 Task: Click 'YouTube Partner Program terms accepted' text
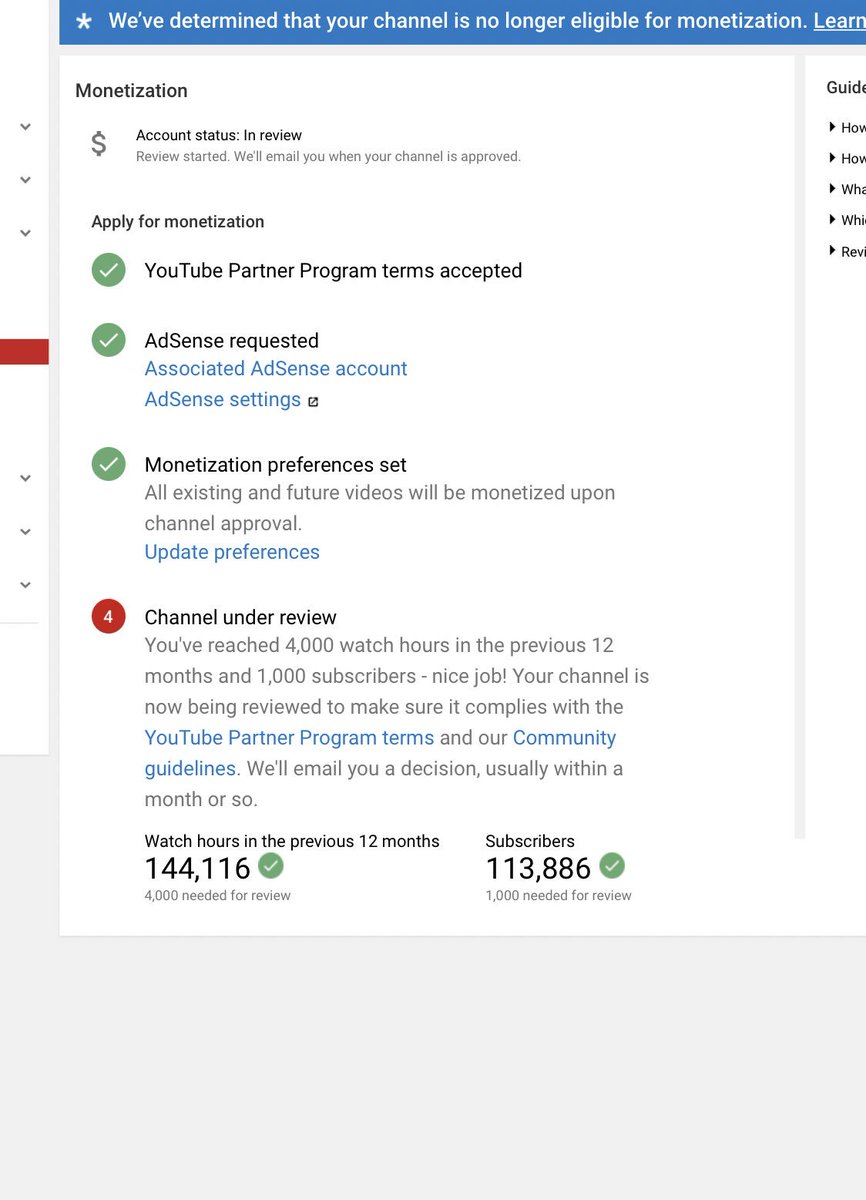pos(333,271)
